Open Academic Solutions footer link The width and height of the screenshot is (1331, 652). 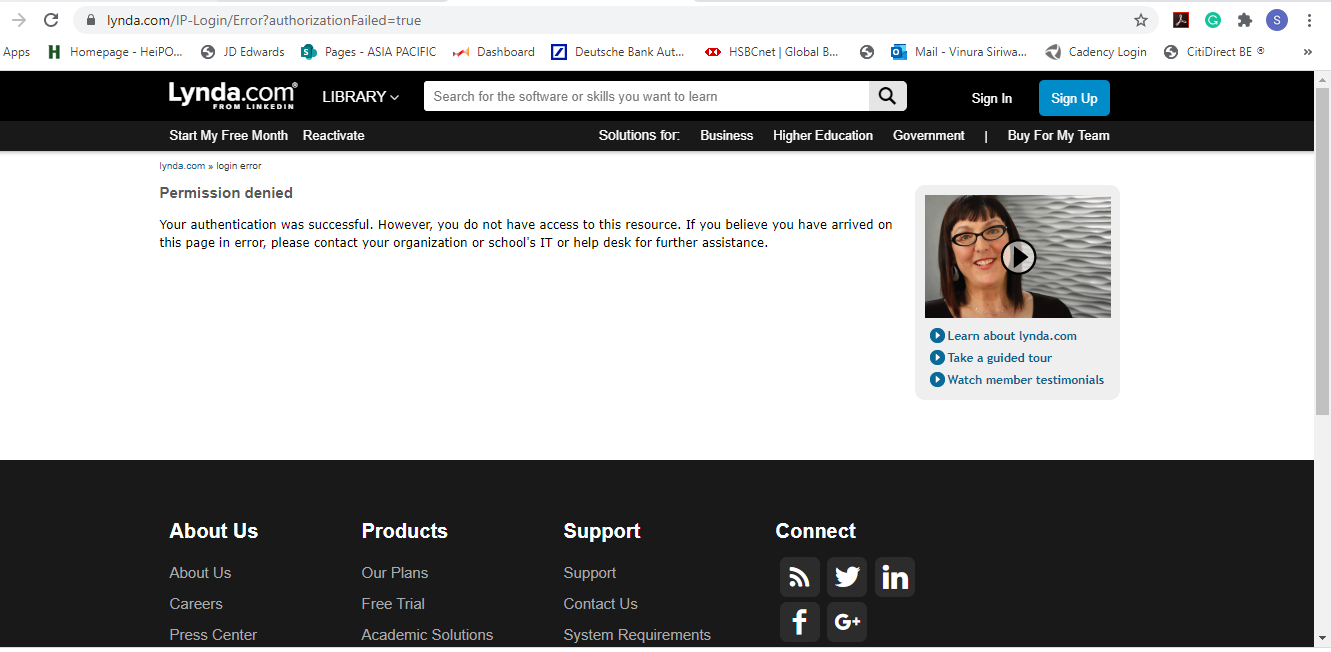(427, 635)
